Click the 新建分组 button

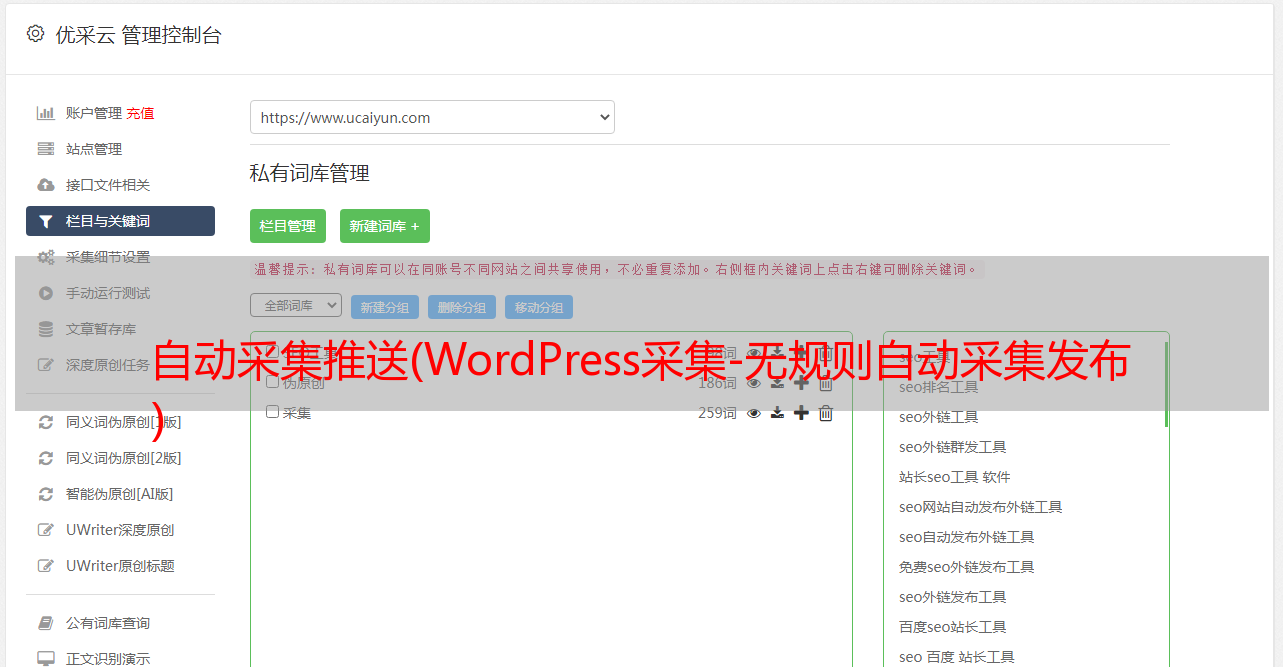pos(385,307)
